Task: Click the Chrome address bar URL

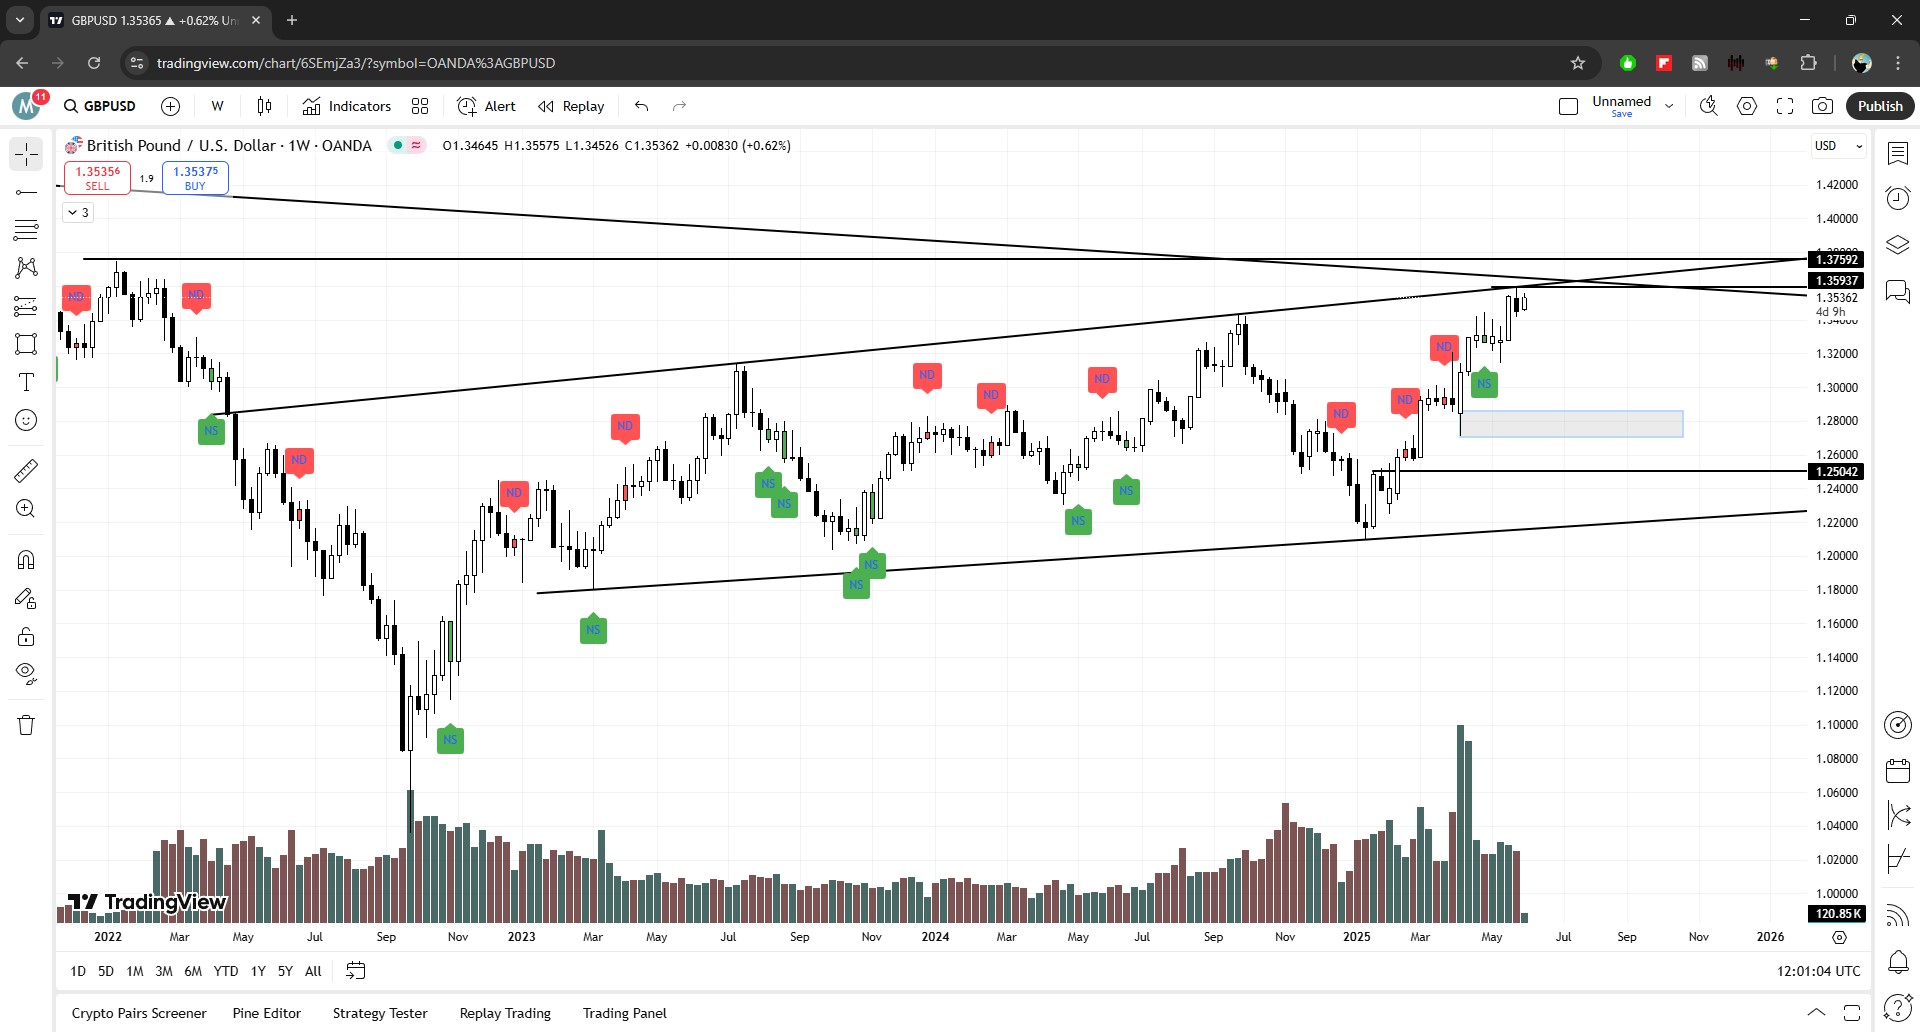Action: pos(355,63)
